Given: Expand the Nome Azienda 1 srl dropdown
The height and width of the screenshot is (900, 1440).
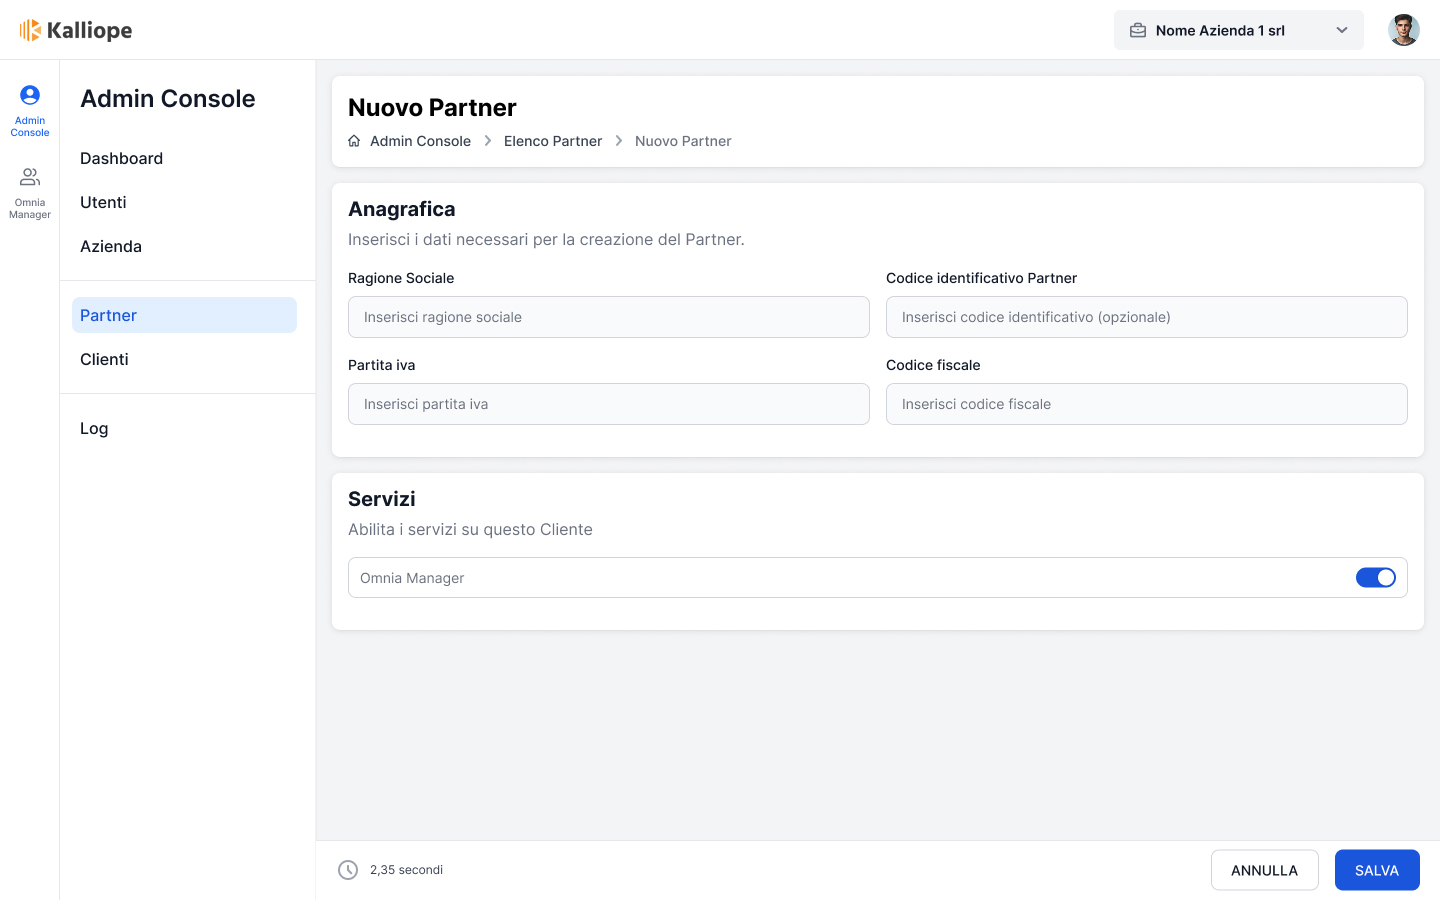Looking at the screenshot, I should pyautogui.click(x=1341, y=30).
